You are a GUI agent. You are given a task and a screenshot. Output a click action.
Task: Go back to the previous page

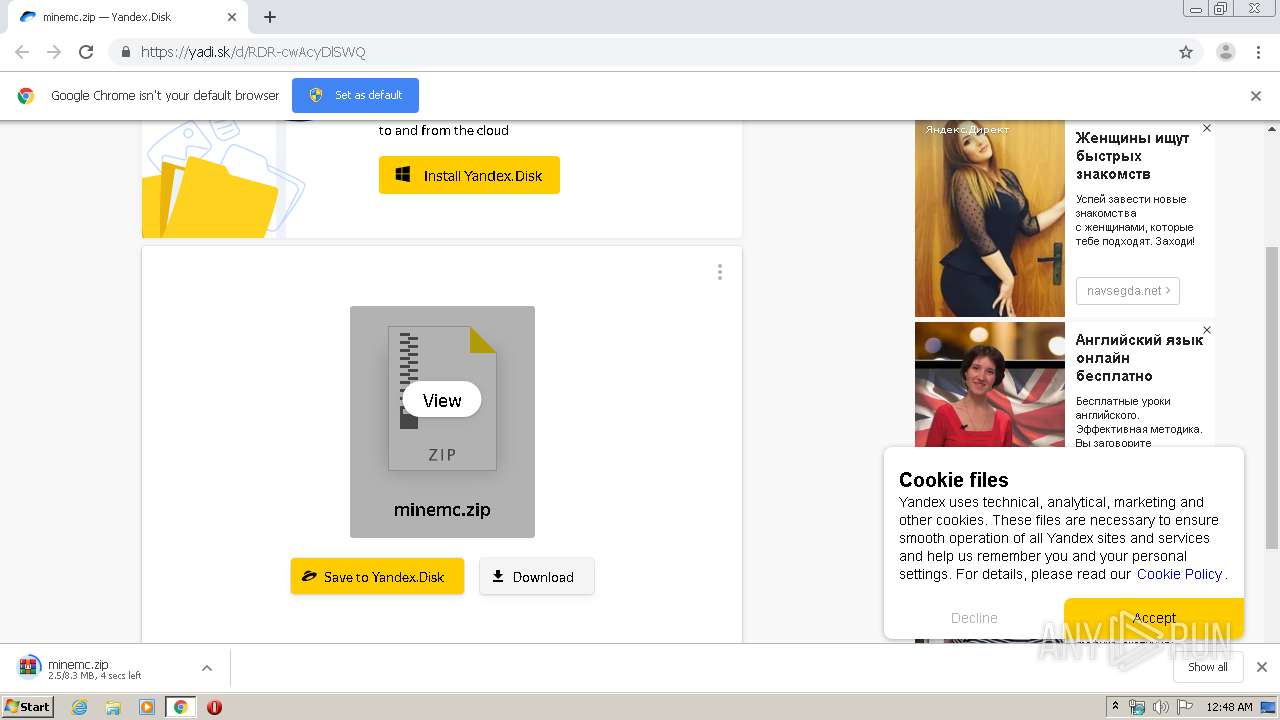pos(22,52)
